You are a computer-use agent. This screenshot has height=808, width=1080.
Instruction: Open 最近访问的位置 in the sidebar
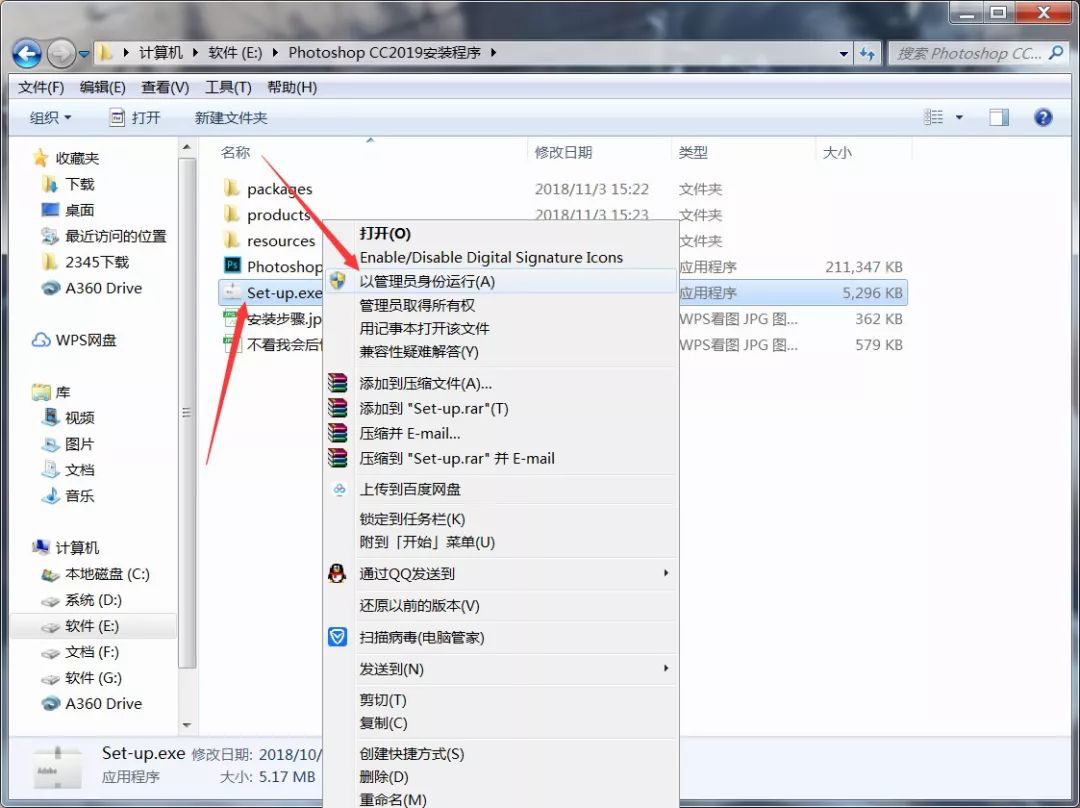104,236
